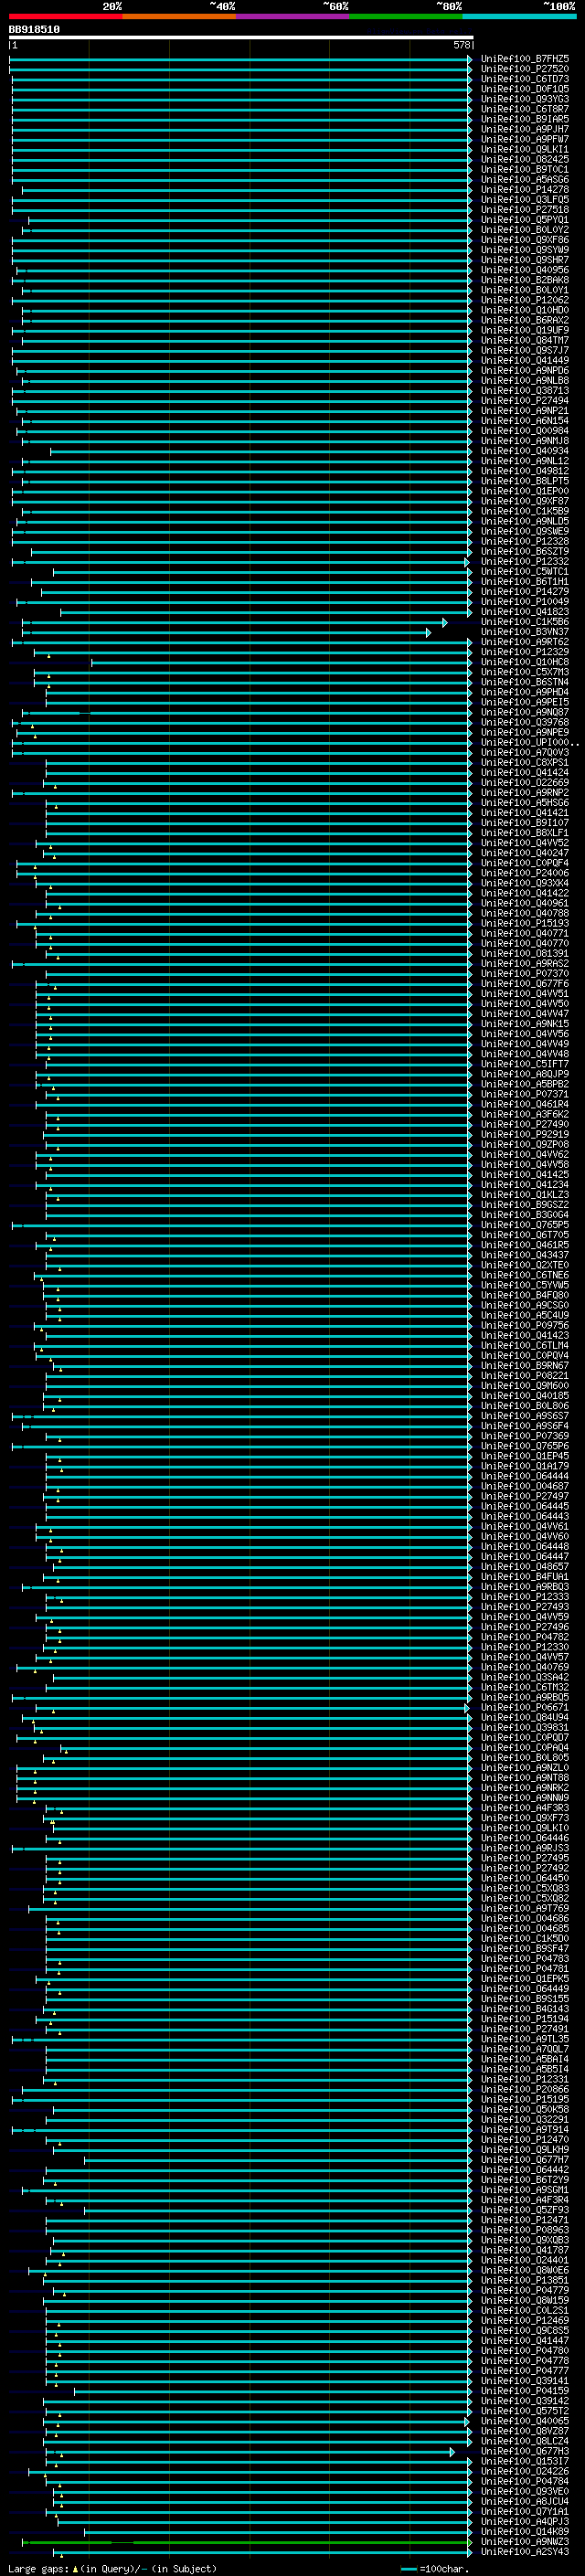Viewport: 585px width, 2576px height.
Task: Click hit label UniRef100_P12062
Action: pyautogui.click(x=524, y=300)
